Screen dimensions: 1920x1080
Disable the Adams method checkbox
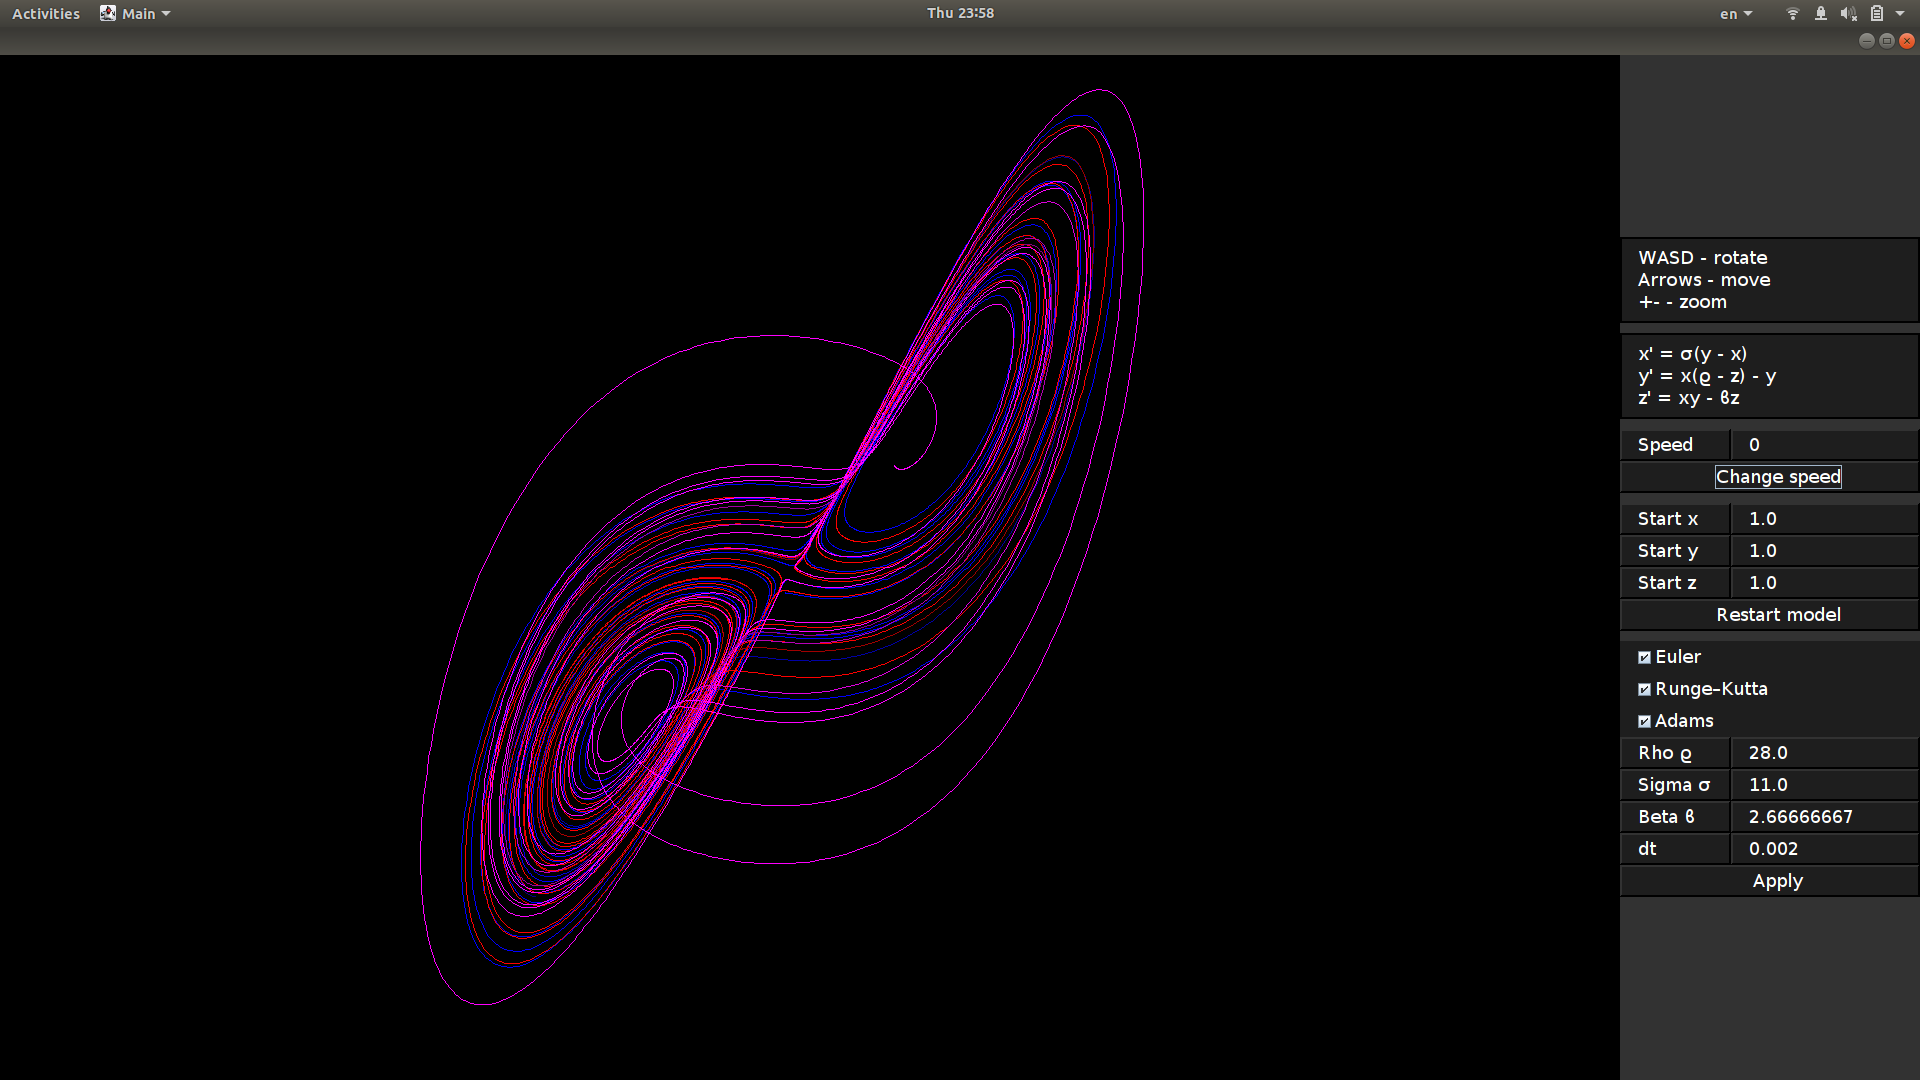point(1644,721)
